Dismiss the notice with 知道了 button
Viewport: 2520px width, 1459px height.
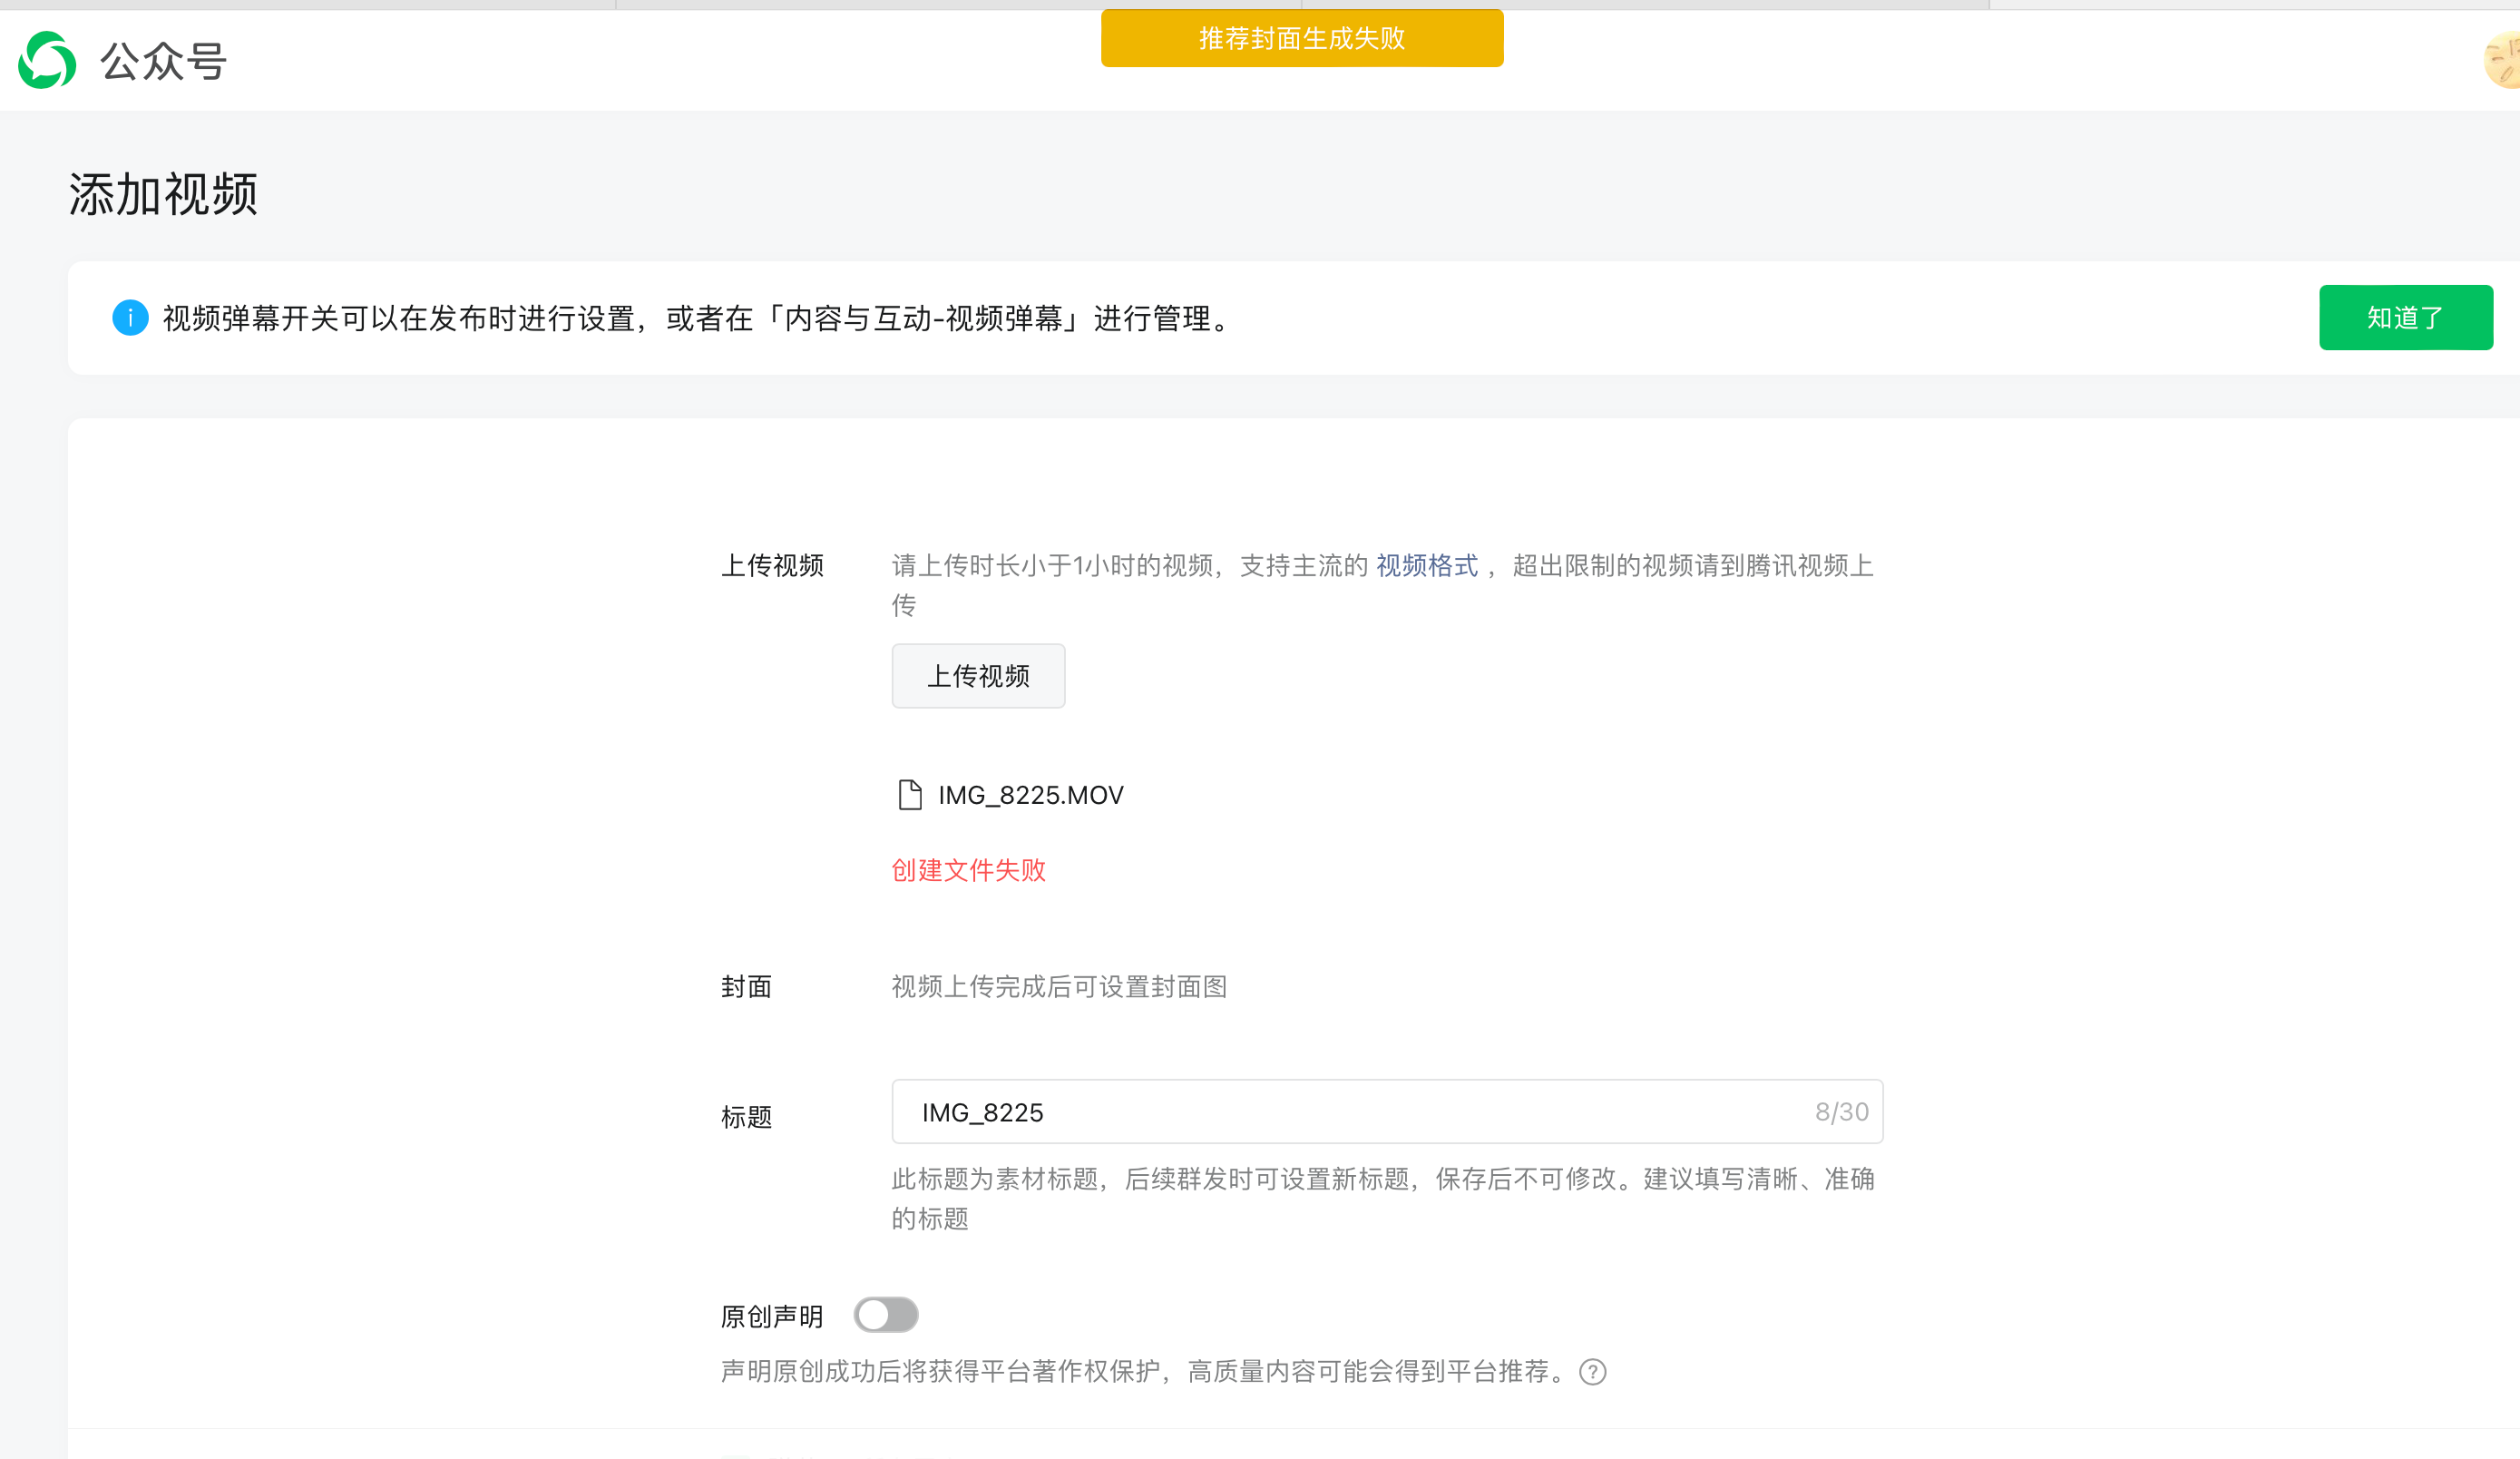click(2405, 318)
